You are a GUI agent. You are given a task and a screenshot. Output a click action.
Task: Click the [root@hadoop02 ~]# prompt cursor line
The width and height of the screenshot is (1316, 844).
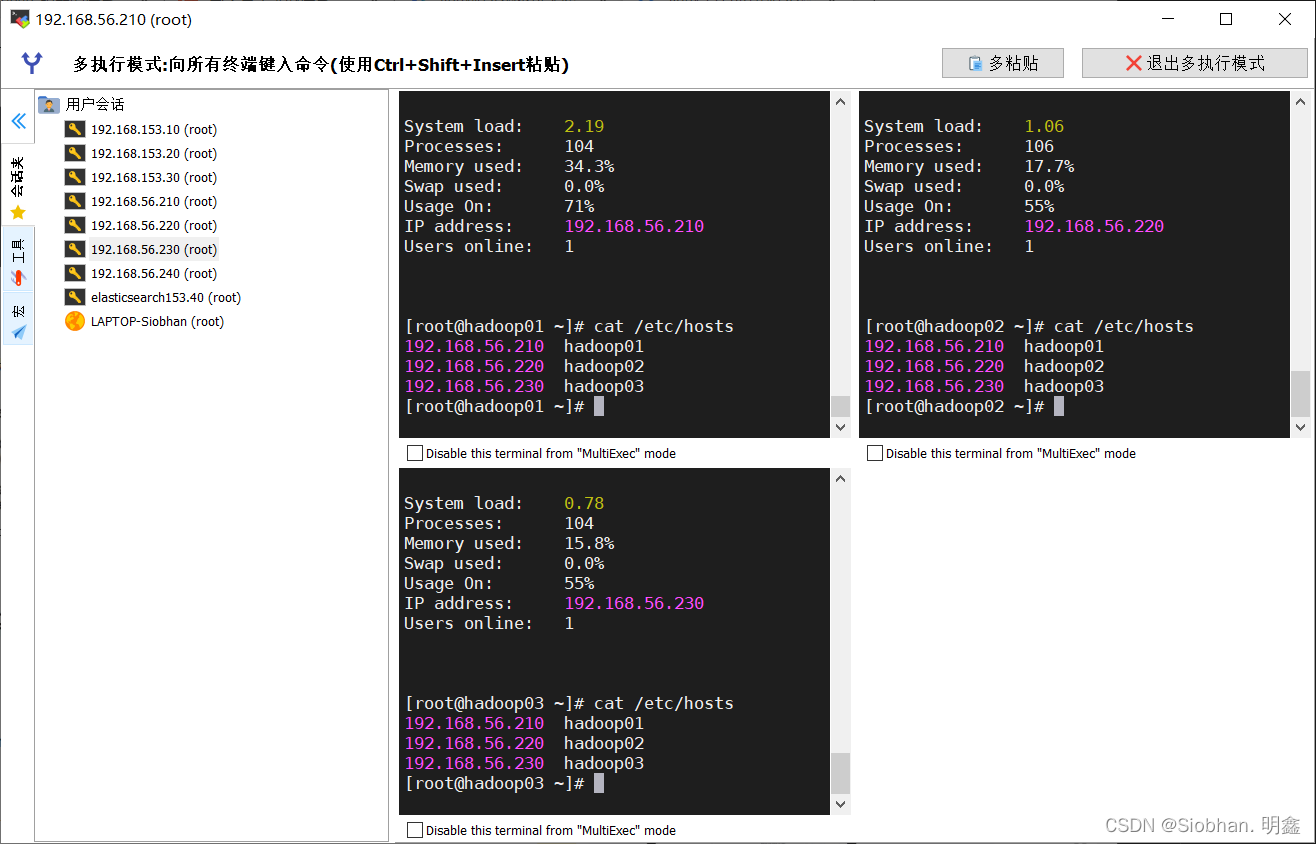[964, 406]
